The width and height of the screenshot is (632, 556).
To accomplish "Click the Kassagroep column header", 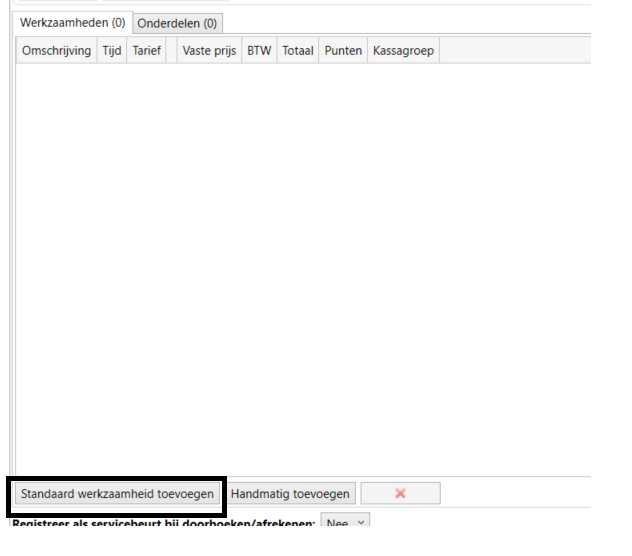I will pyautogui.click(x=403, y=51).
